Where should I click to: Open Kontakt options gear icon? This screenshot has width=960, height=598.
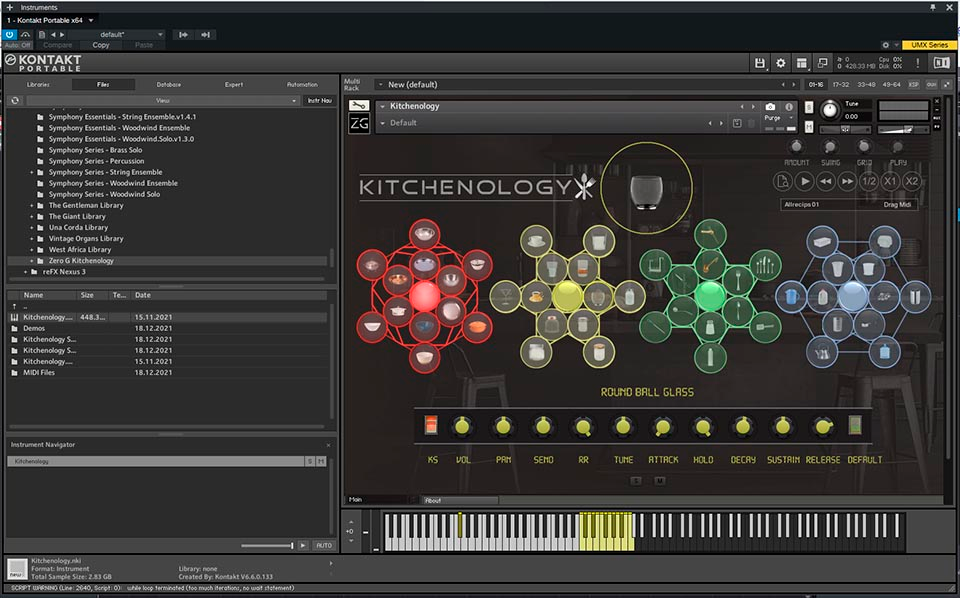point(781,63)
